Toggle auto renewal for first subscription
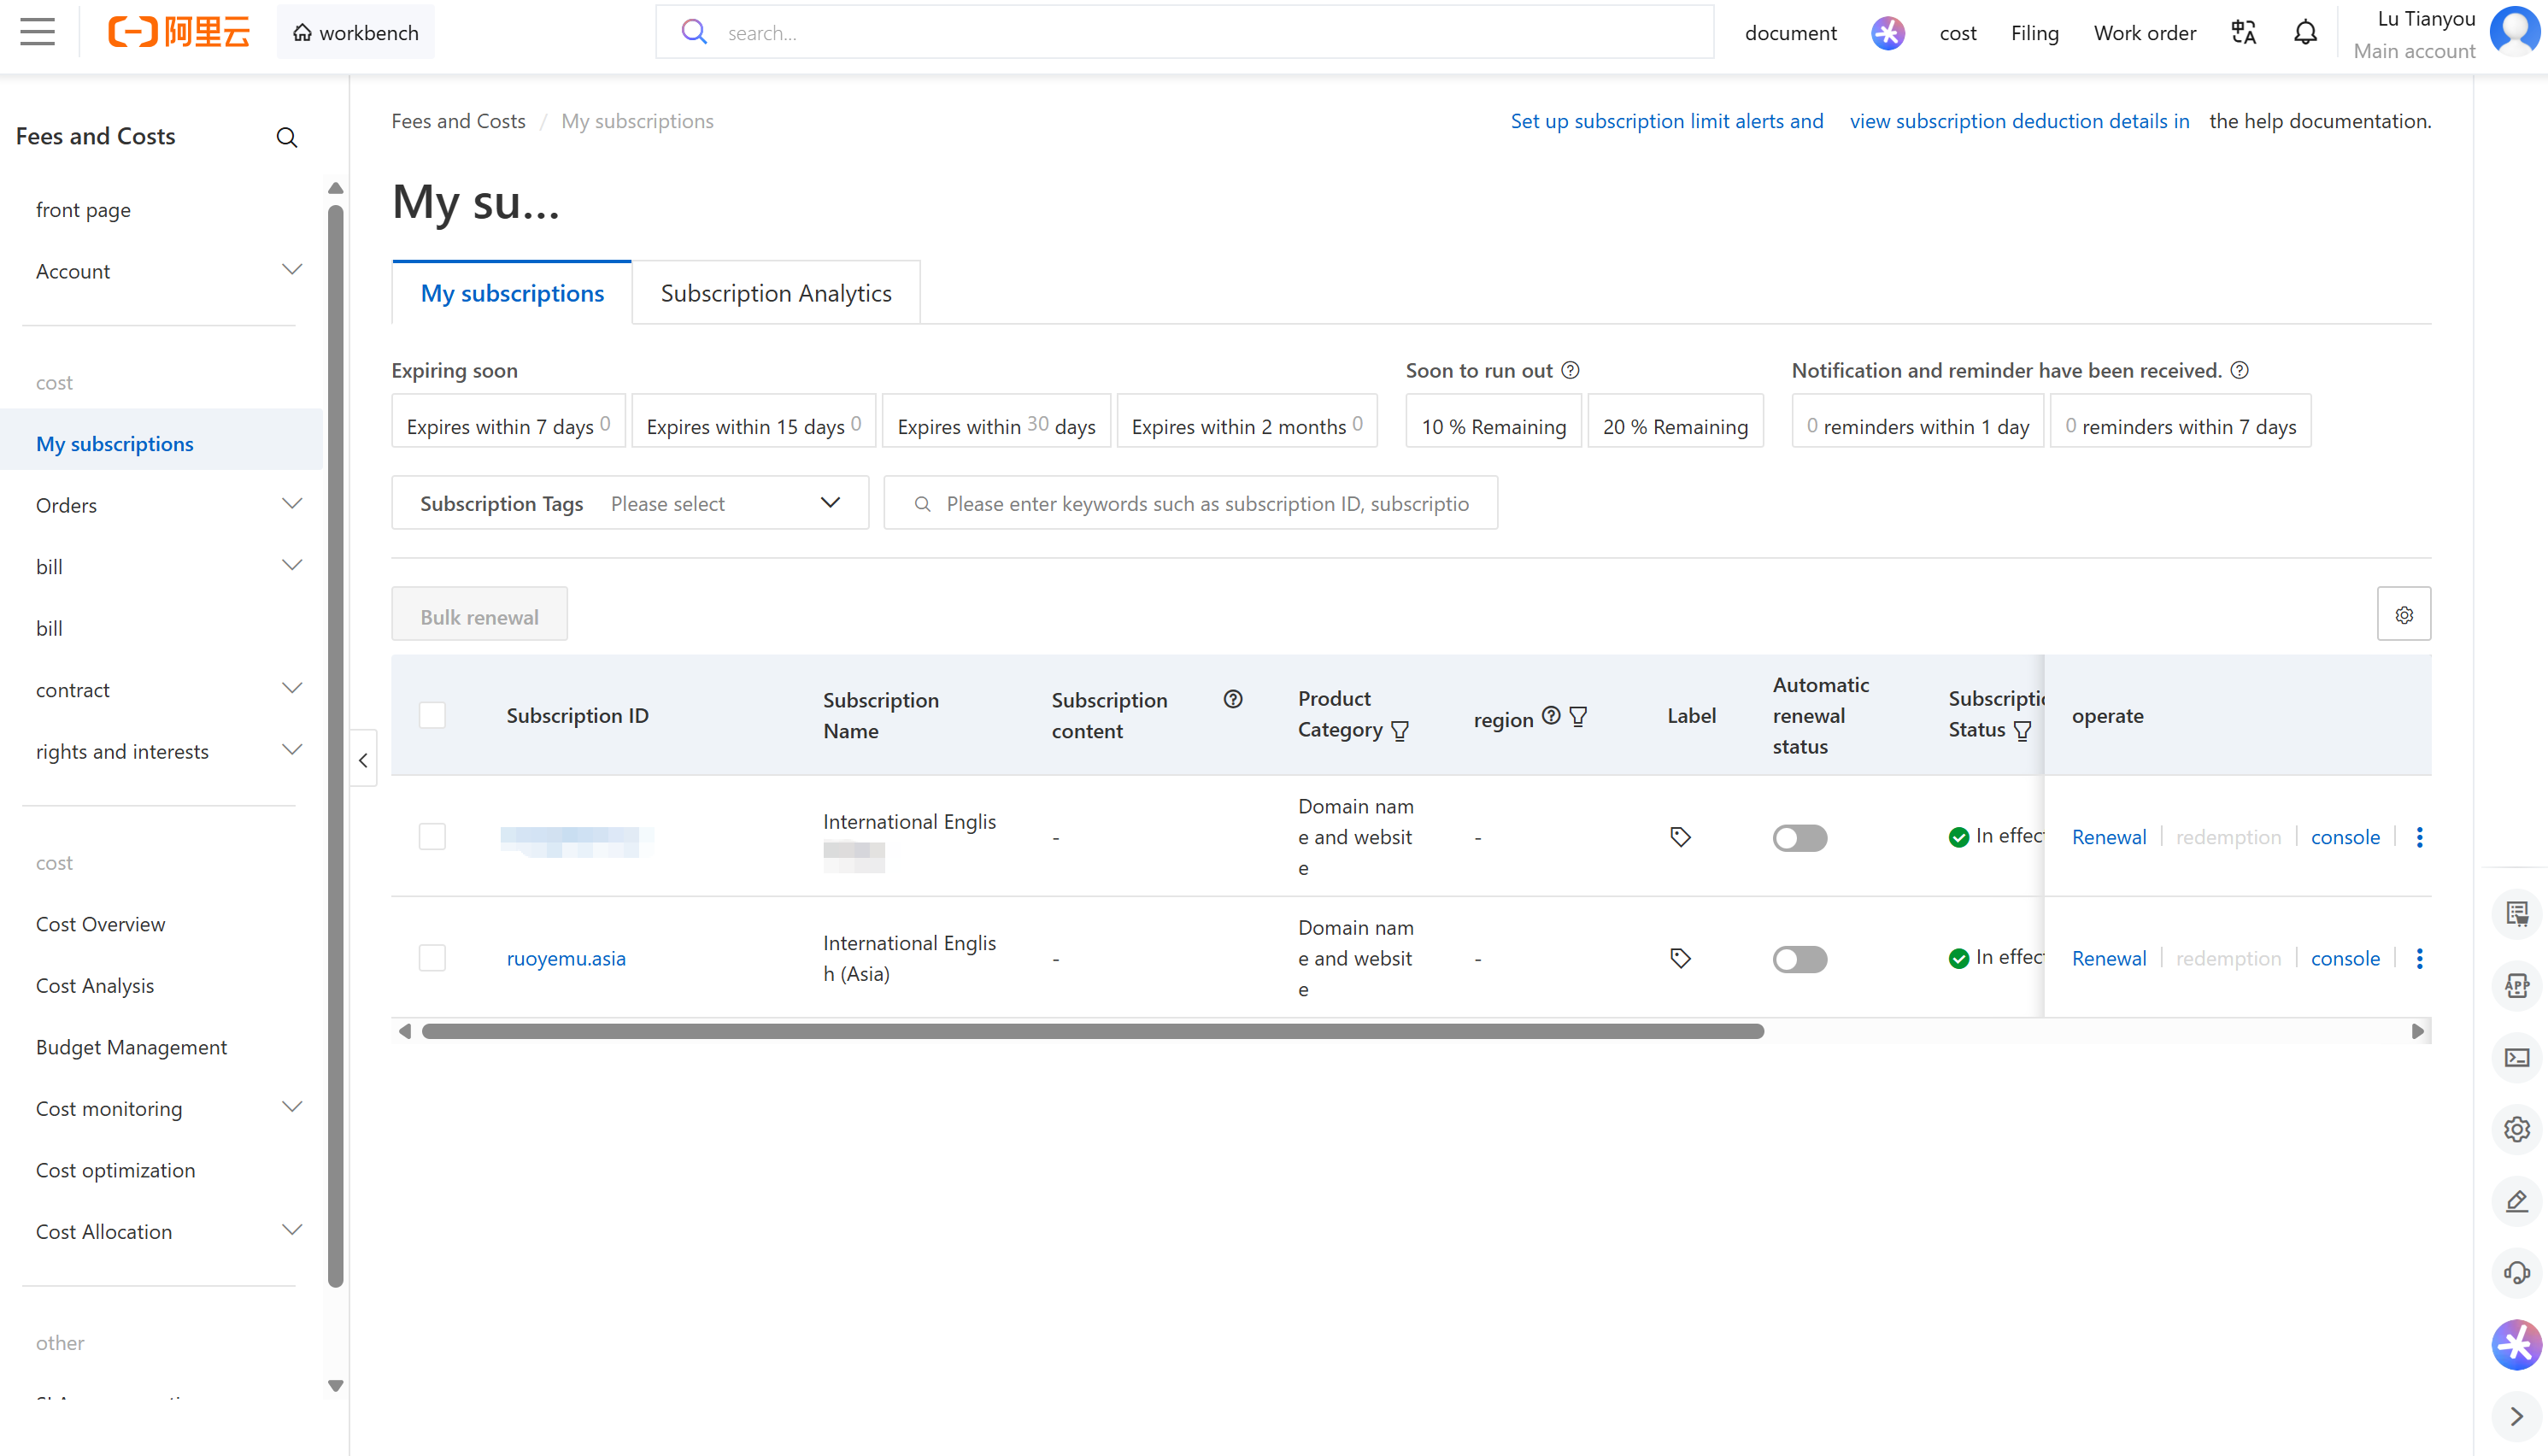The height and width of the screenshot is (1456, 2548). coord(1799,838)
